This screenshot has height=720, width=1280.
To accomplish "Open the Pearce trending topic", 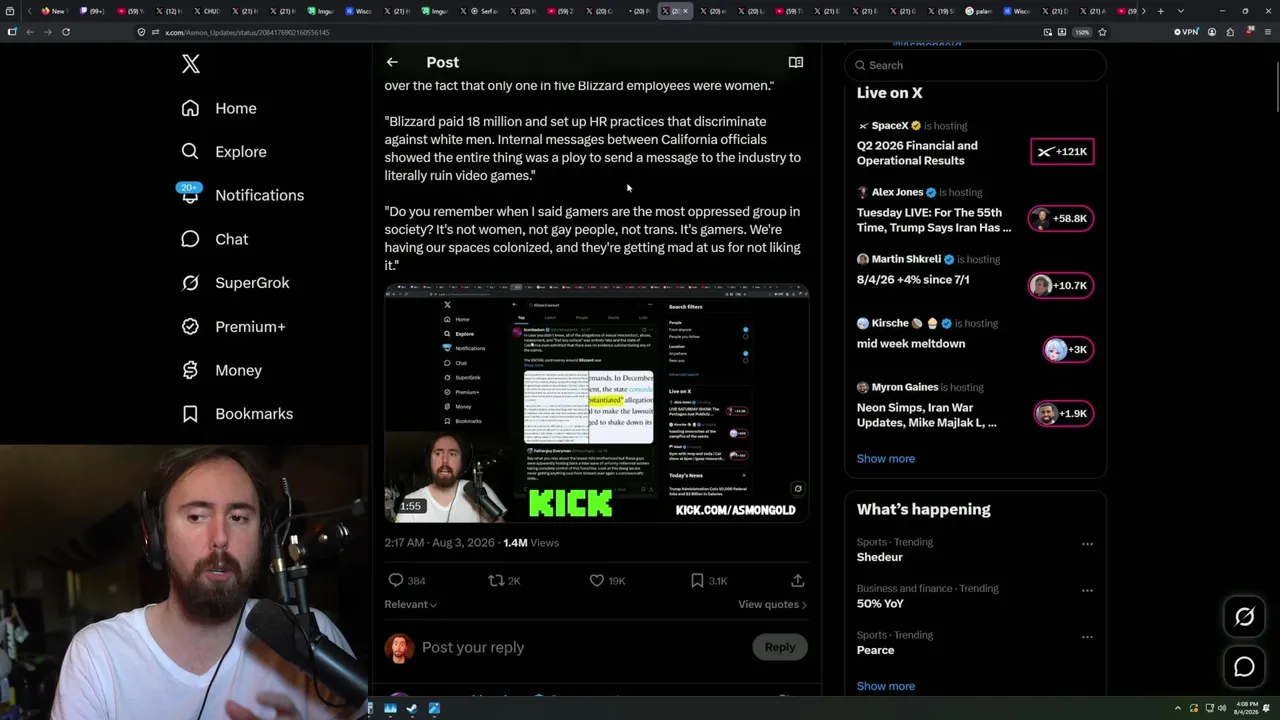I will coord(876,650).
